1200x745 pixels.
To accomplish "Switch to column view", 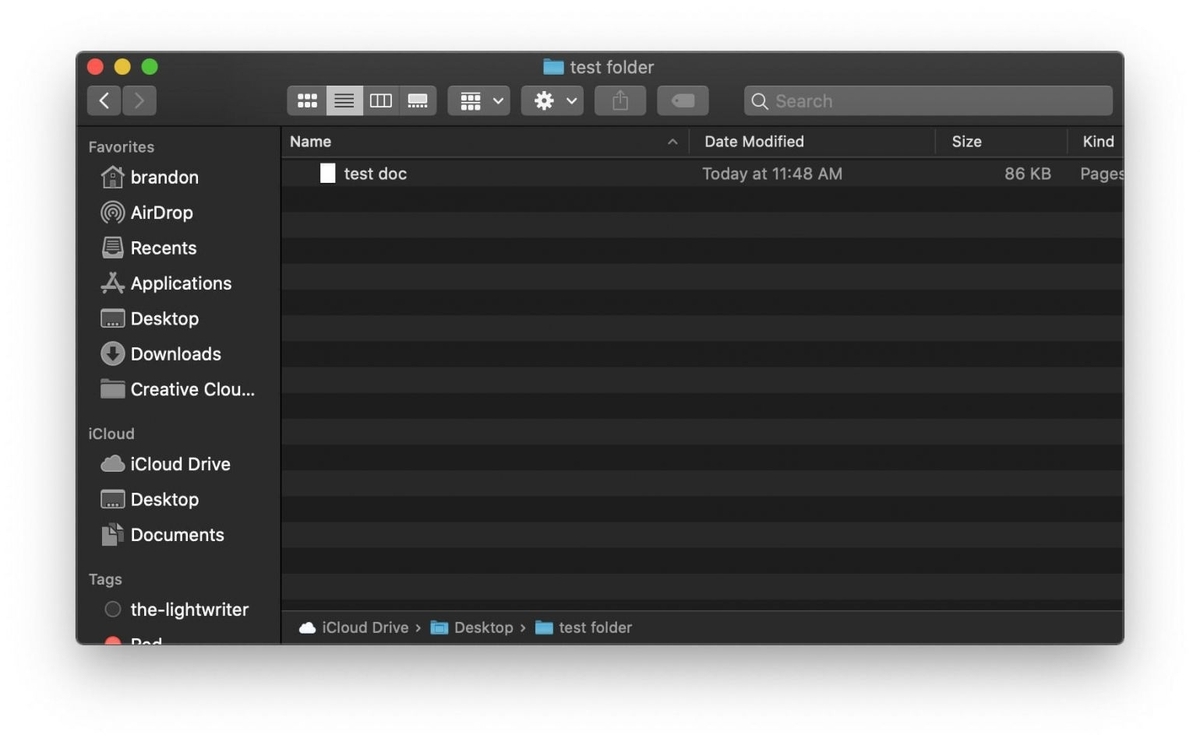I will tap(380, 100).
